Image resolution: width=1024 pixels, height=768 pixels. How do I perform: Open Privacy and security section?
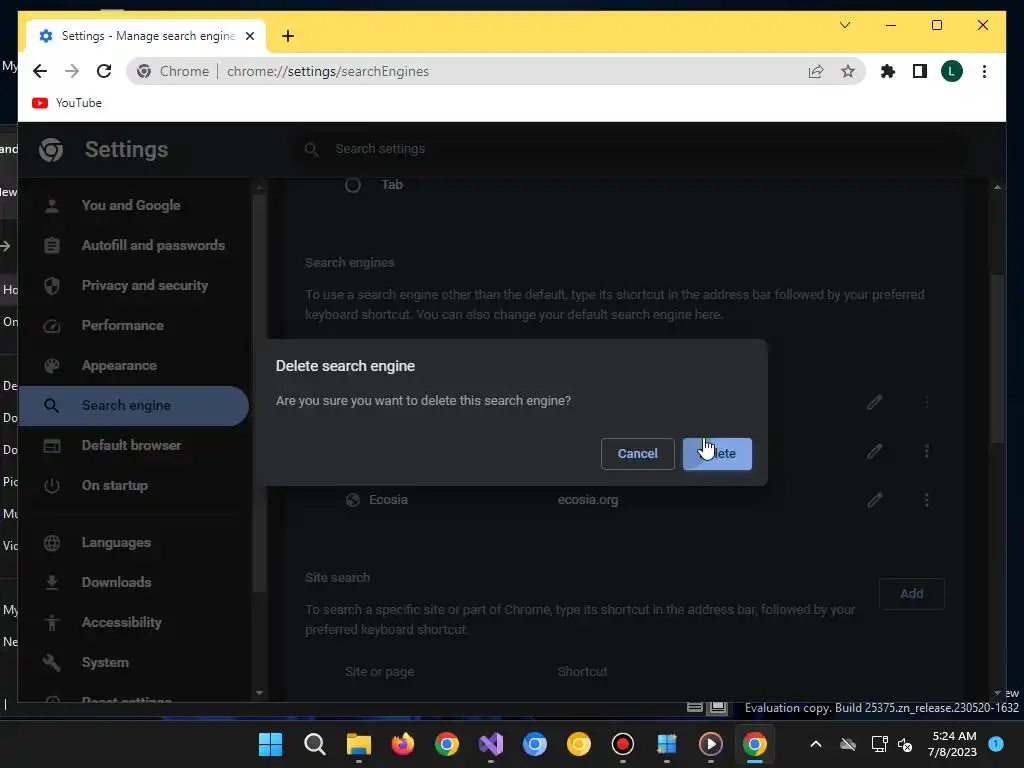(x=144, y=285)
